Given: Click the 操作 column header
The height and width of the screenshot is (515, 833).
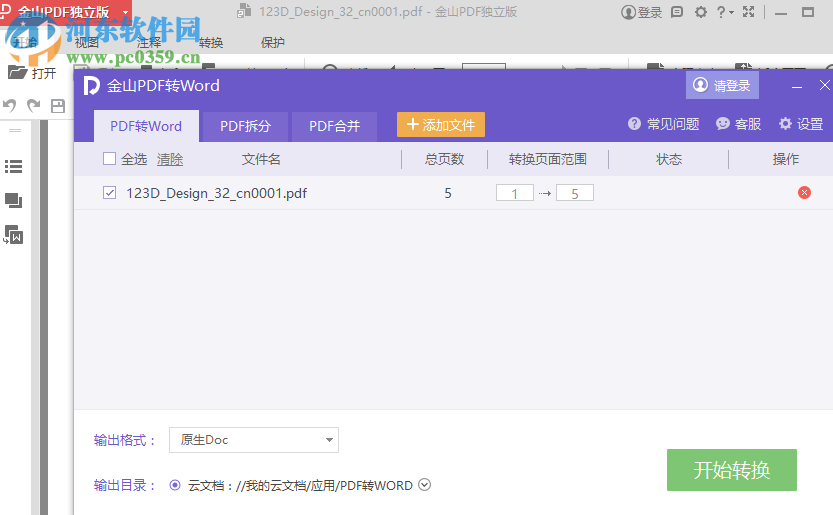Looking at the screenshot, I should click(786, 159).
